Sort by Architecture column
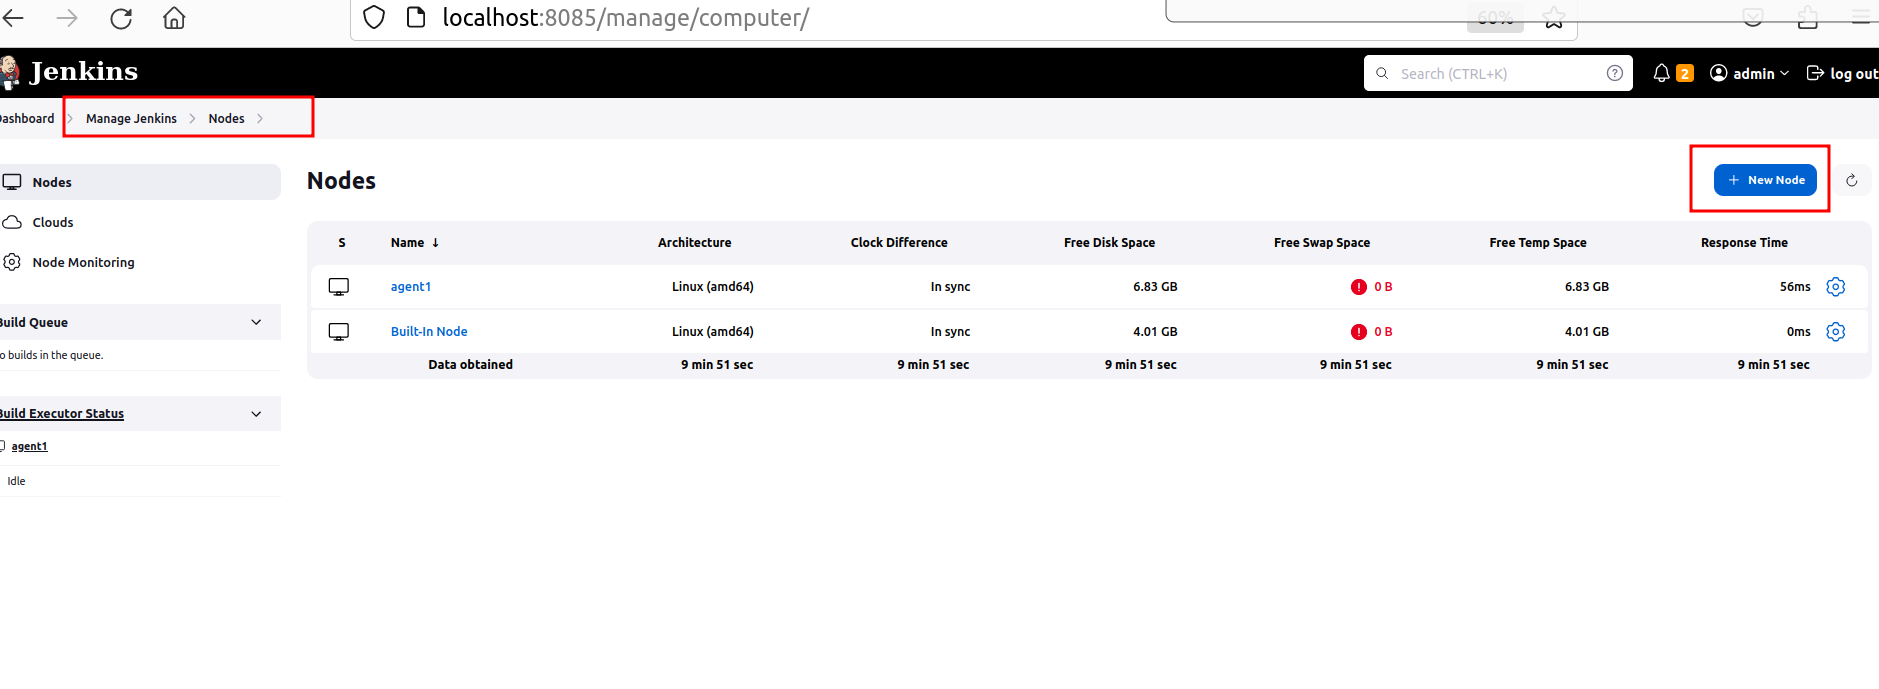 click(x=694, y=242)
